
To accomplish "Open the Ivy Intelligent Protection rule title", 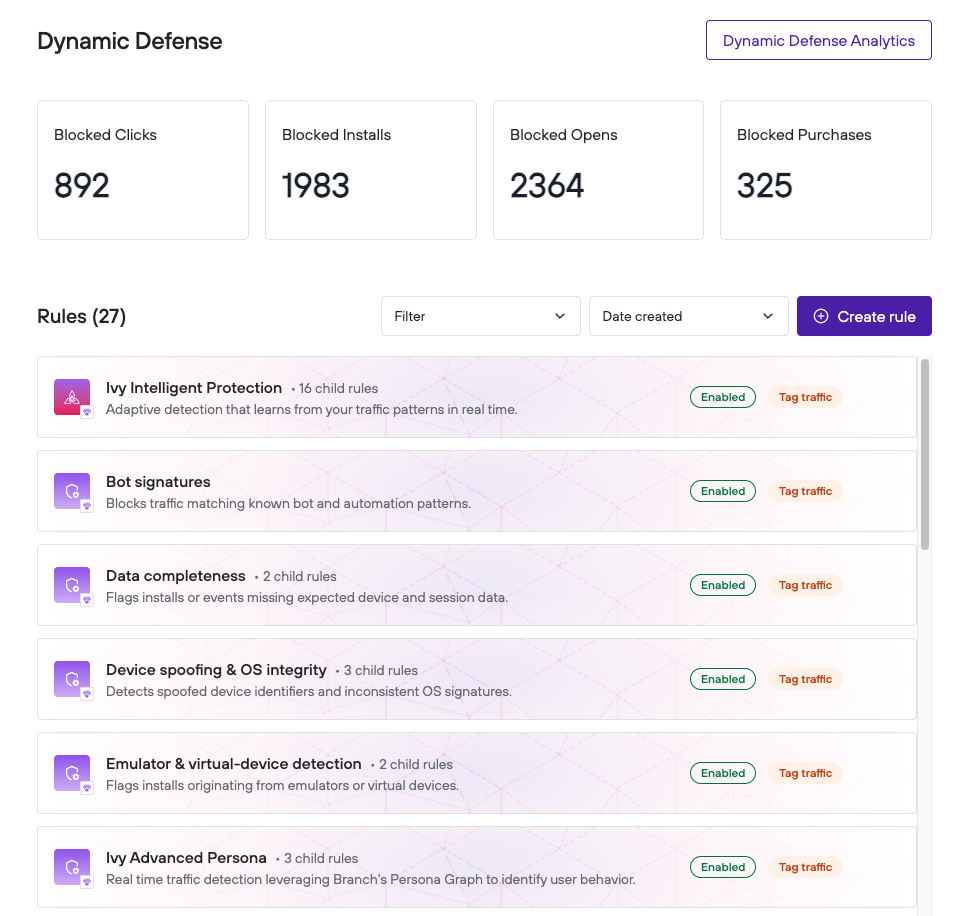I will (193, 388).
